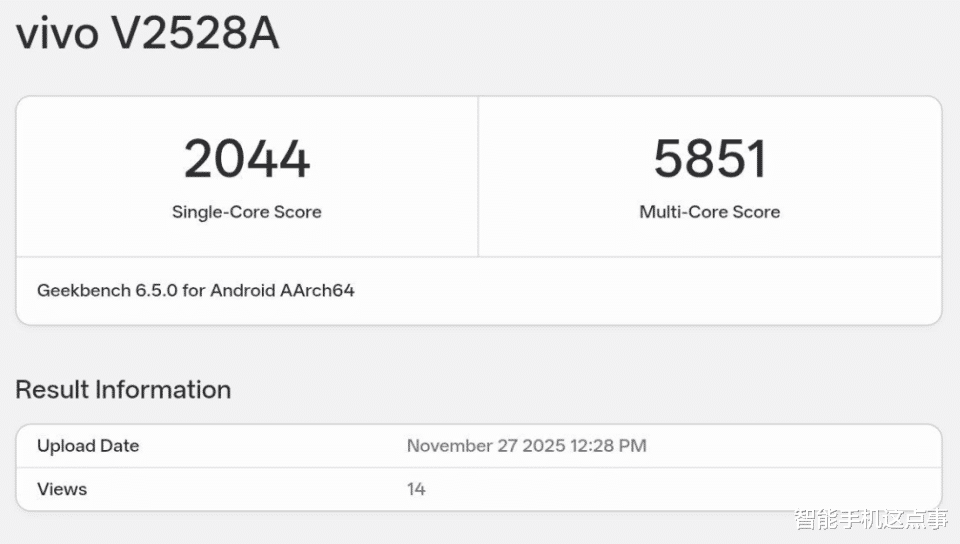This screenshot has width=960, height=544.
Task: Click the Chinese watermark text at bottom right
Action: (x=871, y=519)
